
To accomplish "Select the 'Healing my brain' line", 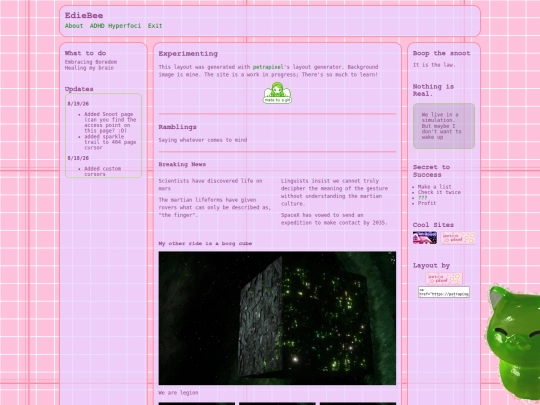I will (x=89, y=68).
